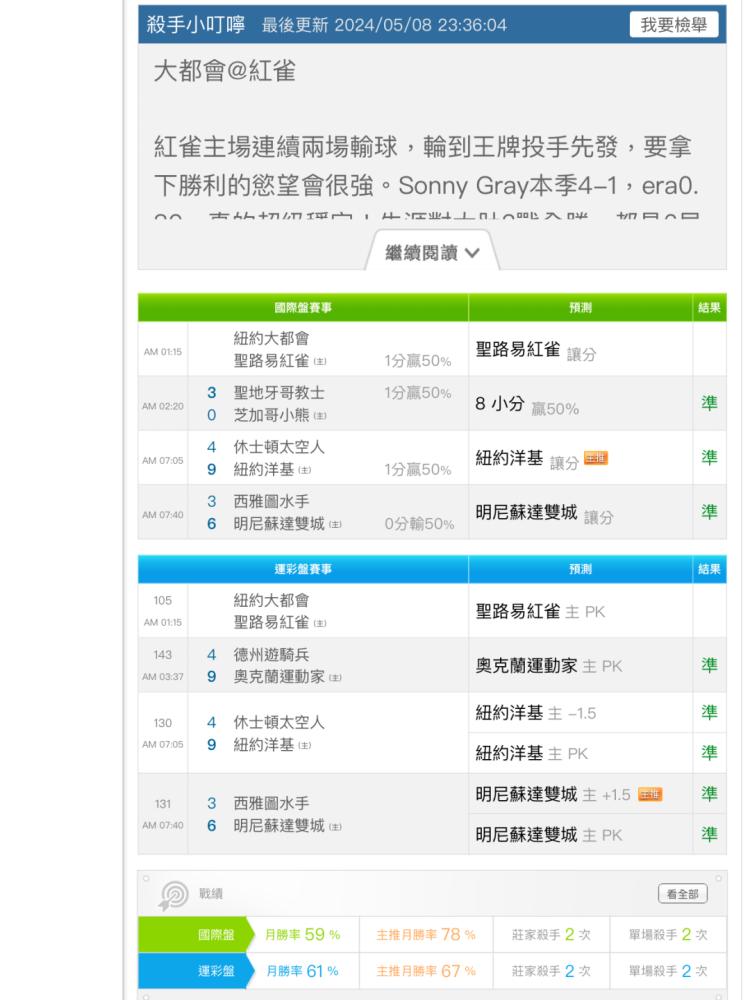Image resolution: width=750 pixels, height=1000 pixels.
Task: Click 國際盤 莊家殺手 2 次
Action: (x=552, y=934)
